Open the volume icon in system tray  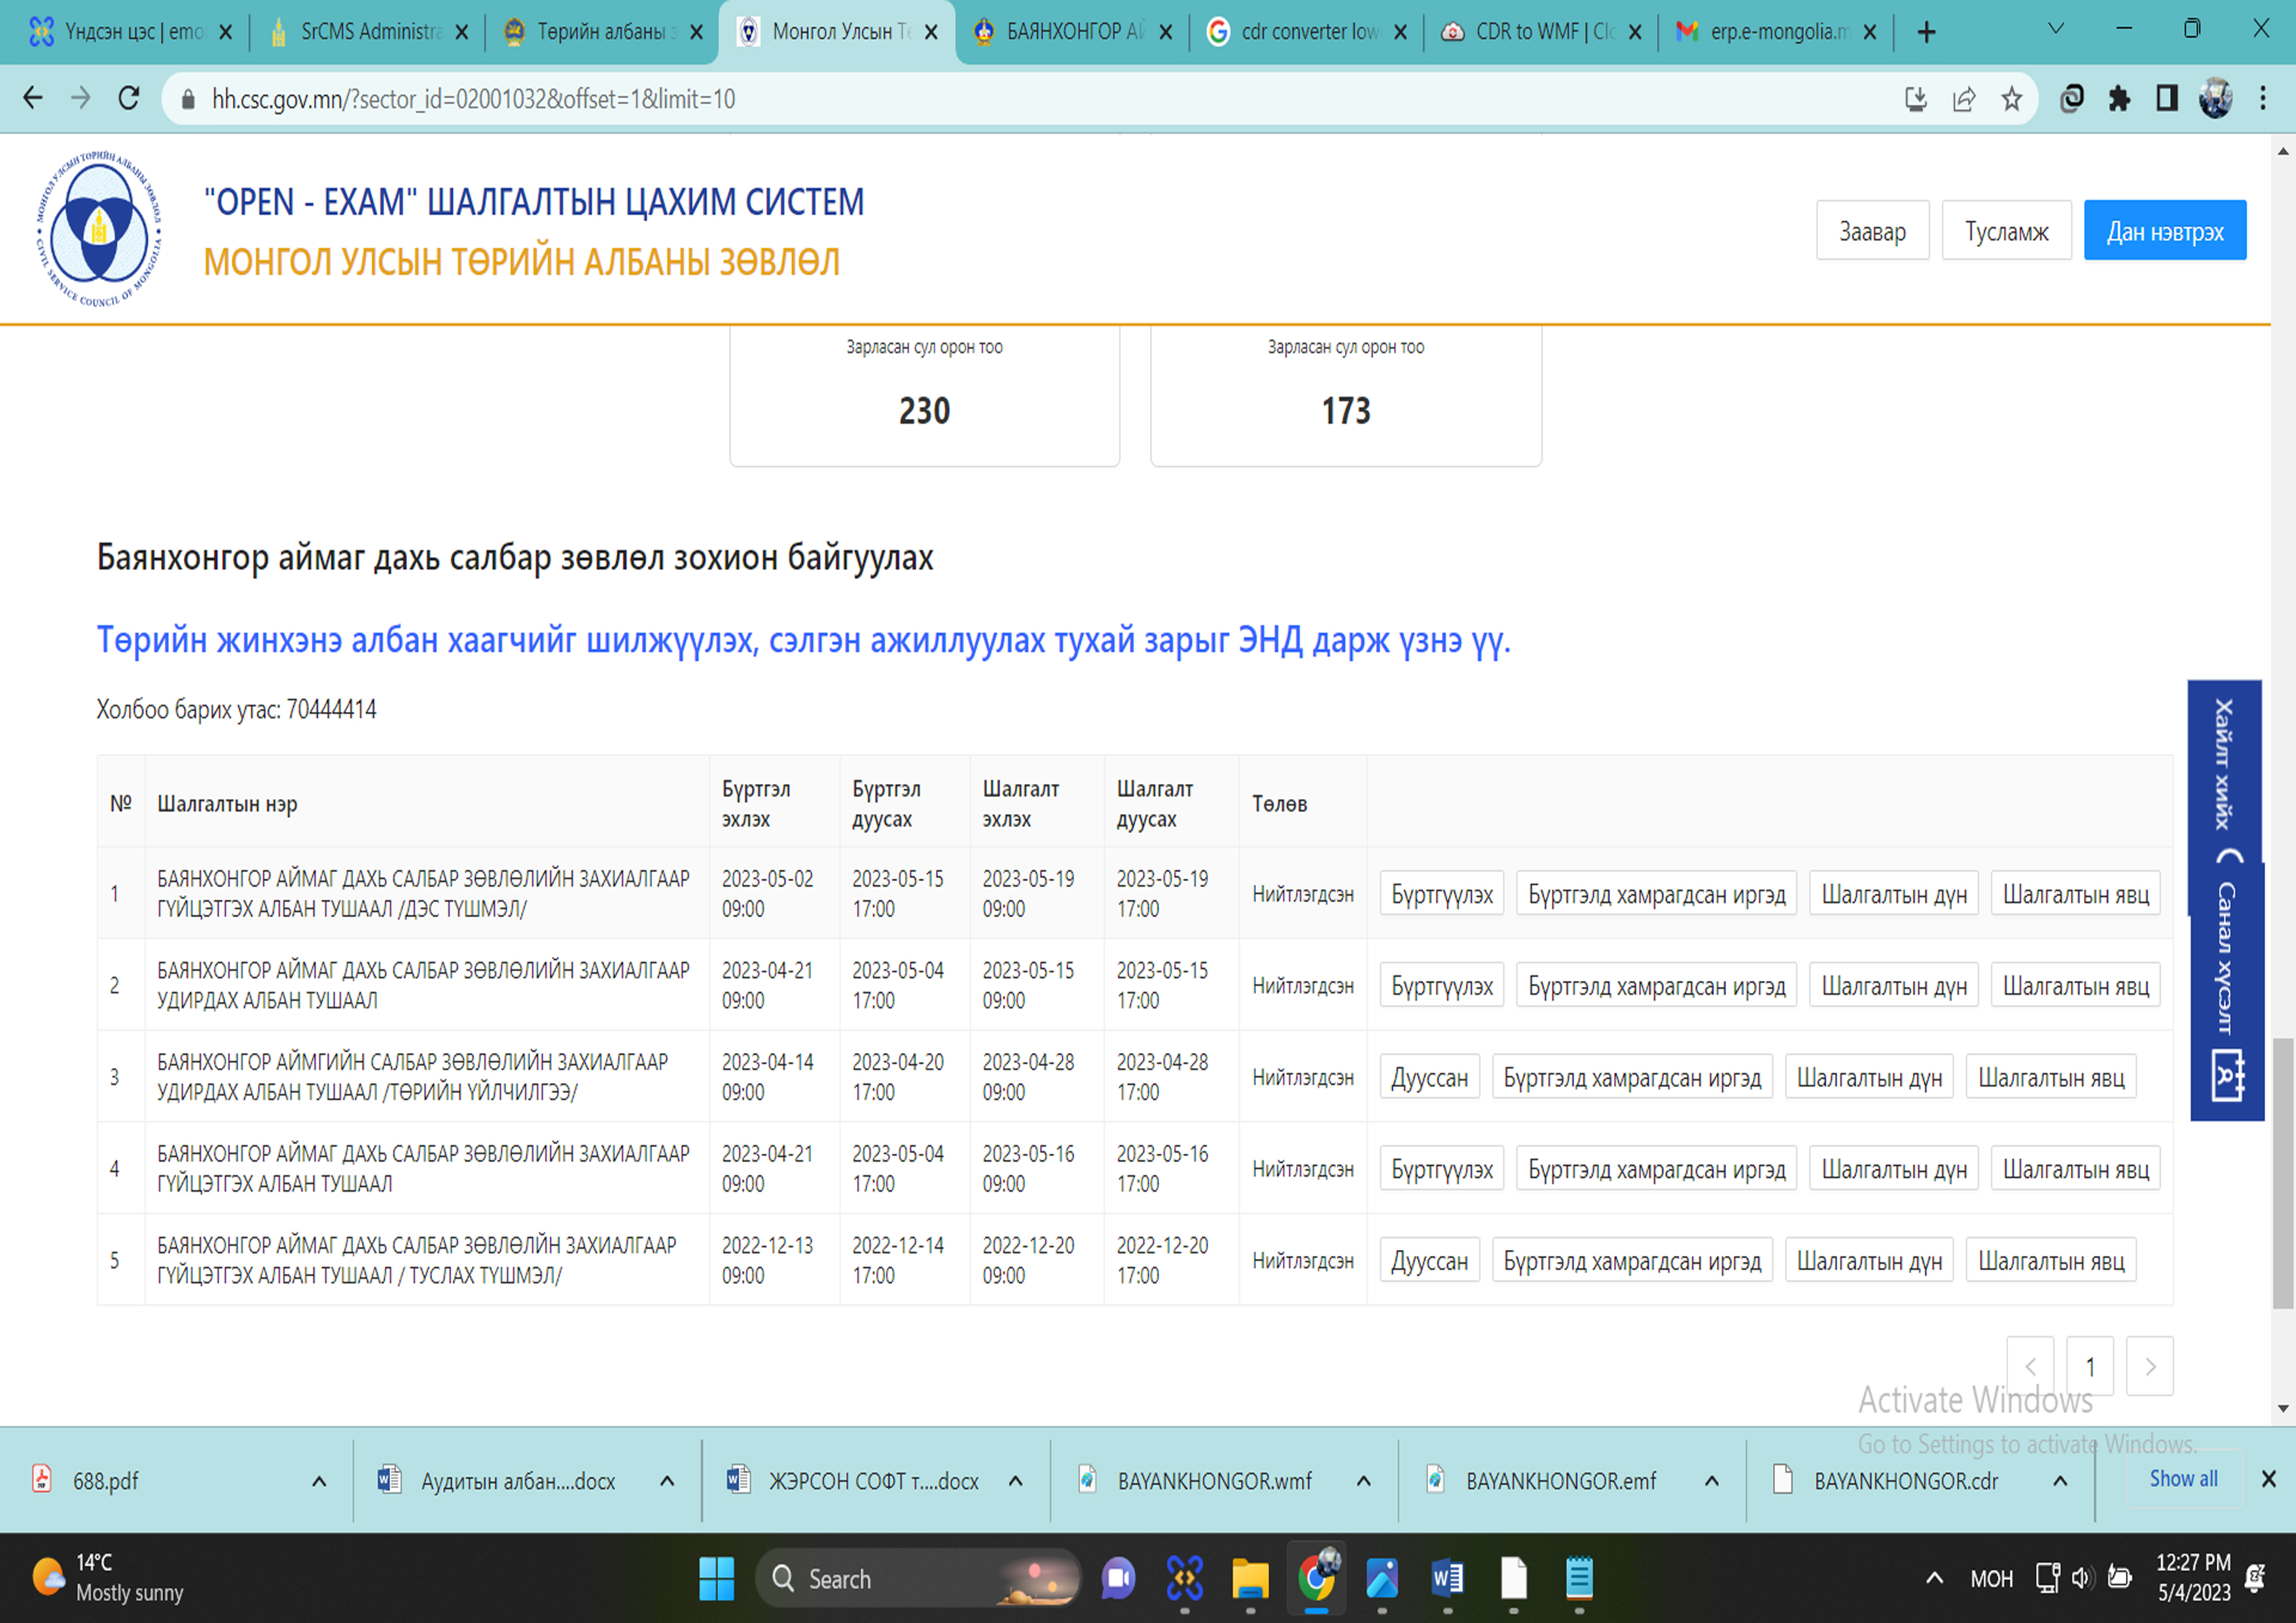[2082, 1579]
